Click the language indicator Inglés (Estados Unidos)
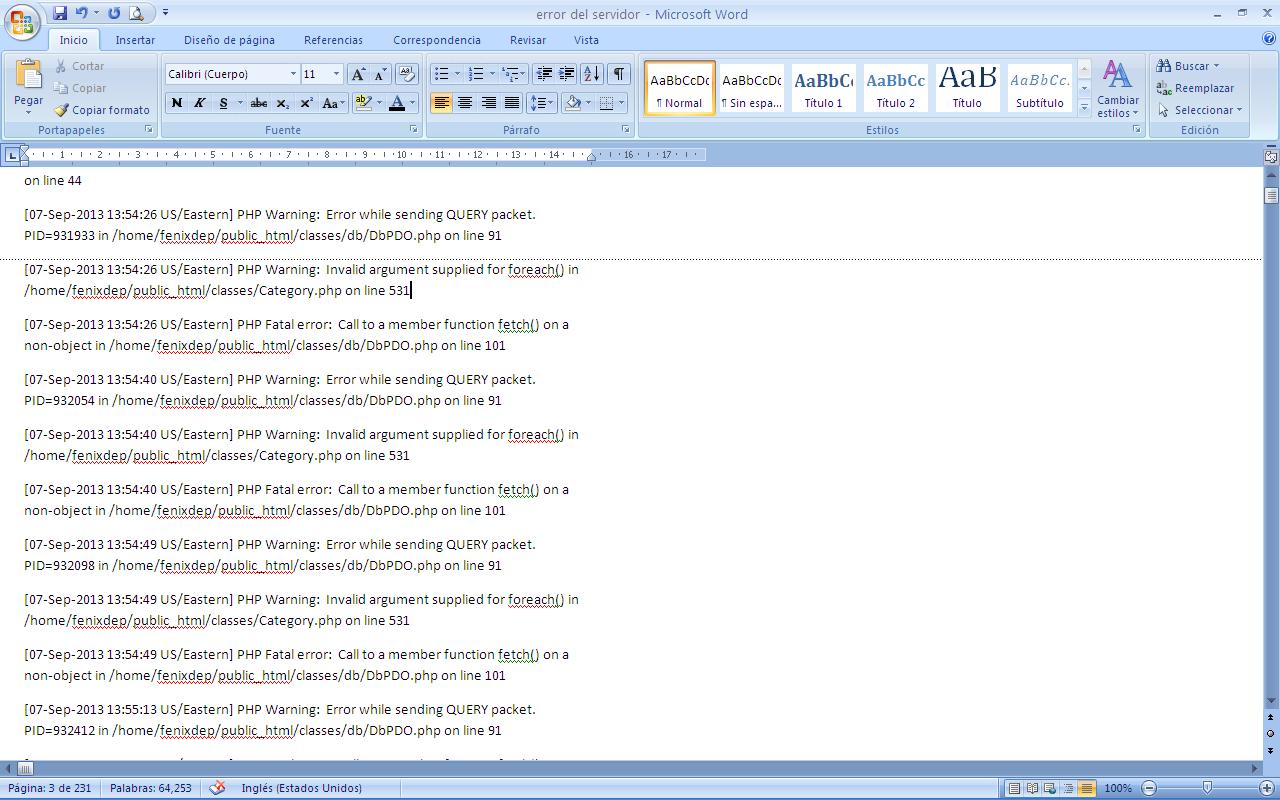The image size is (1280, 800). (x=301, y=788)
